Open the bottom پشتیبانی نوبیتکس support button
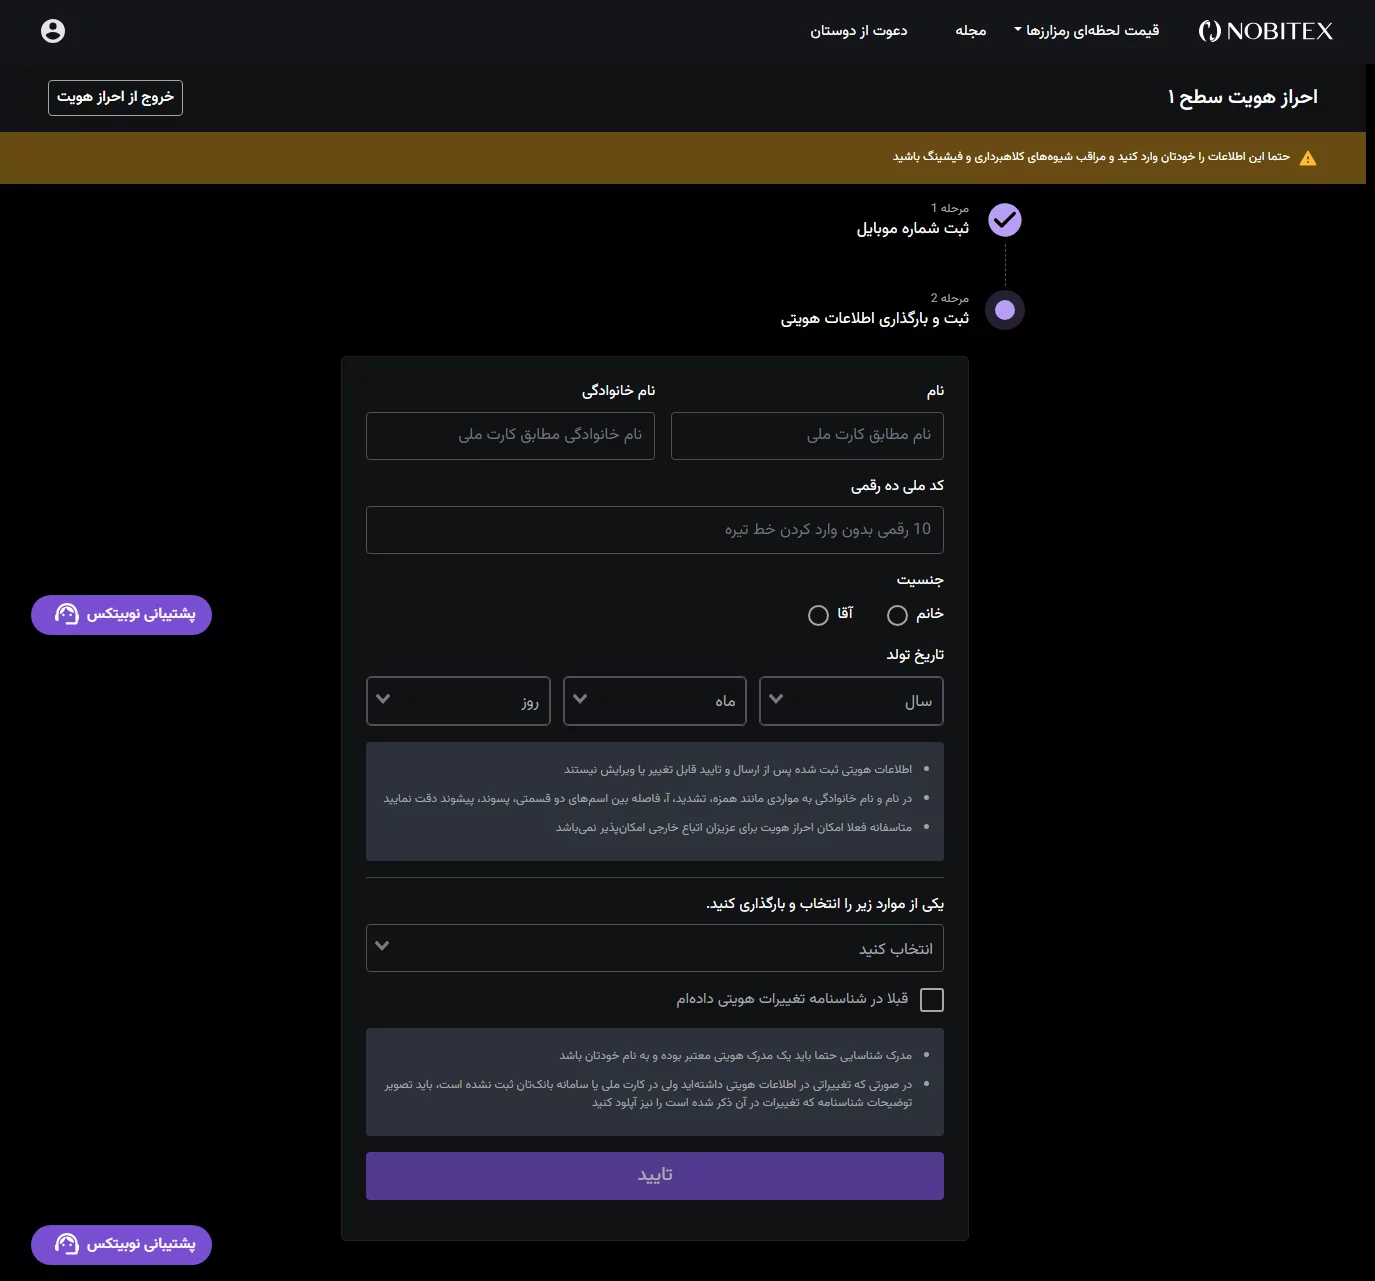Image resolution: width=1375 pixels, height=1281 pixels. click(x=121, y=1244)
